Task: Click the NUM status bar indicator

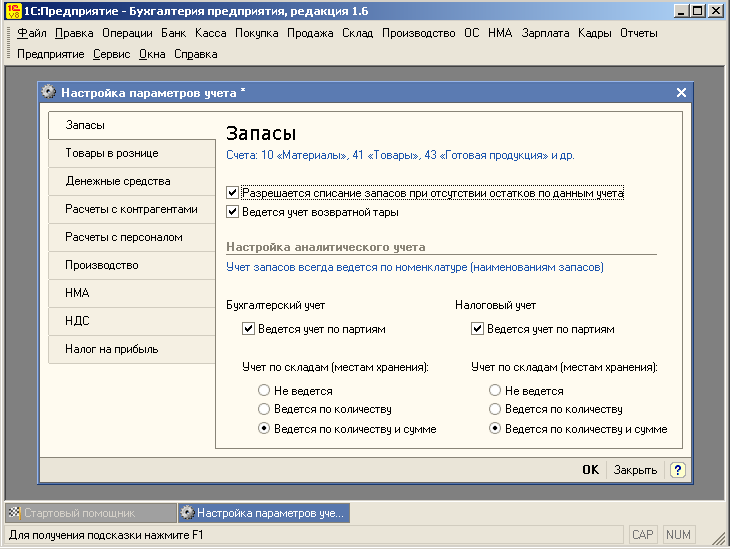Action: pyautogui.click(x=678, y=535)
